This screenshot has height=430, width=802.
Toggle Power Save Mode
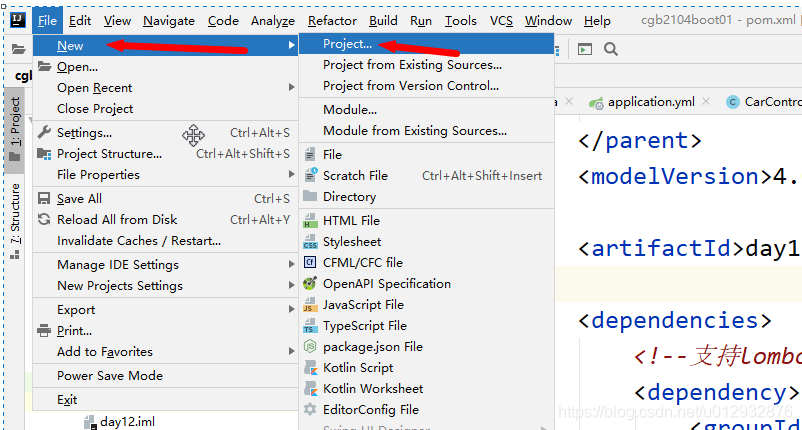tap(109, 376)
